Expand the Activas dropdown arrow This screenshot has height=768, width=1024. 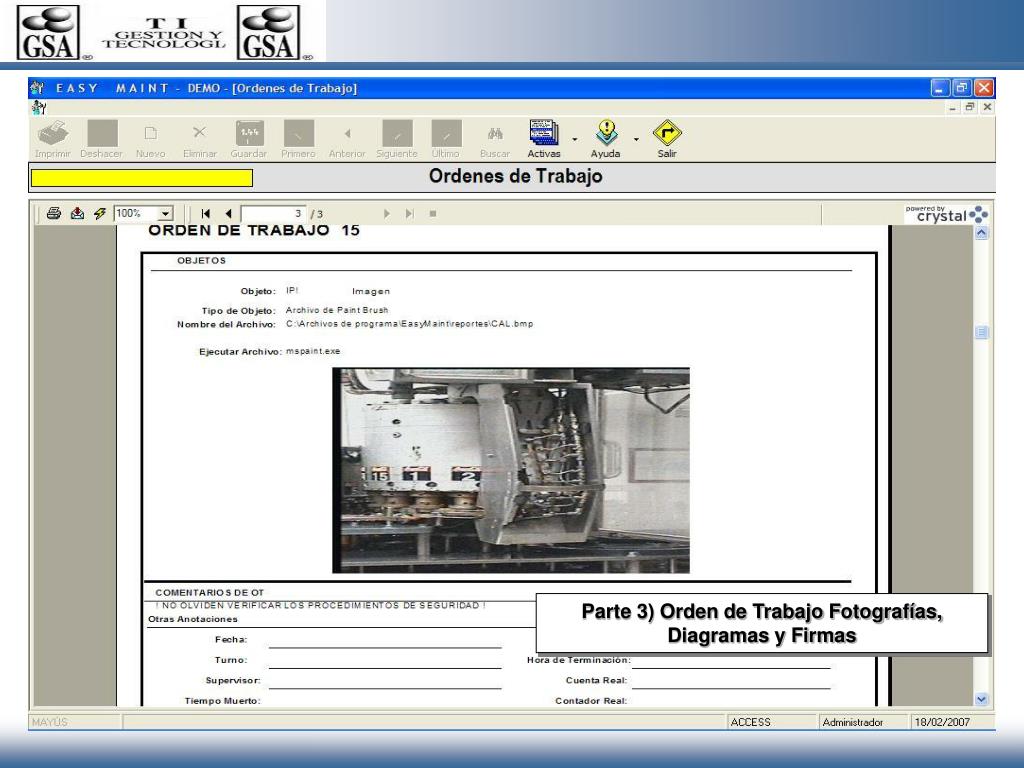click(x=575, y=139)
